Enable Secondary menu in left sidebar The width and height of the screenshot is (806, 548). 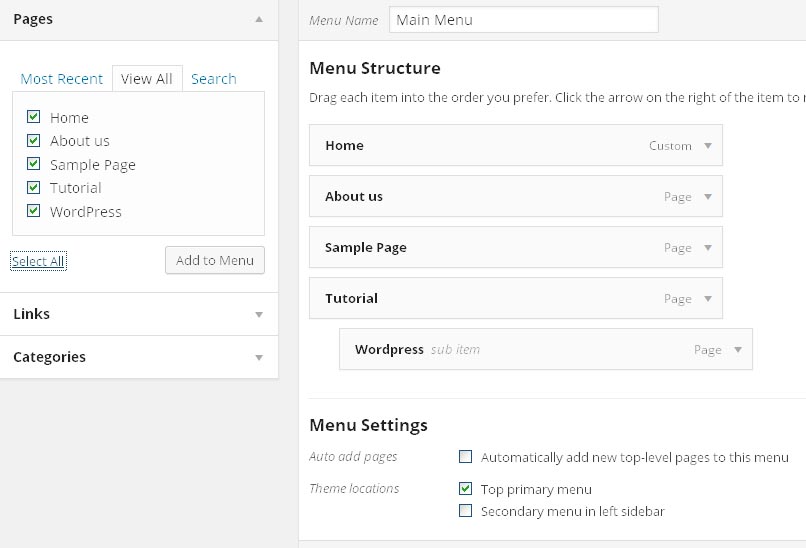tap(465, 511)
